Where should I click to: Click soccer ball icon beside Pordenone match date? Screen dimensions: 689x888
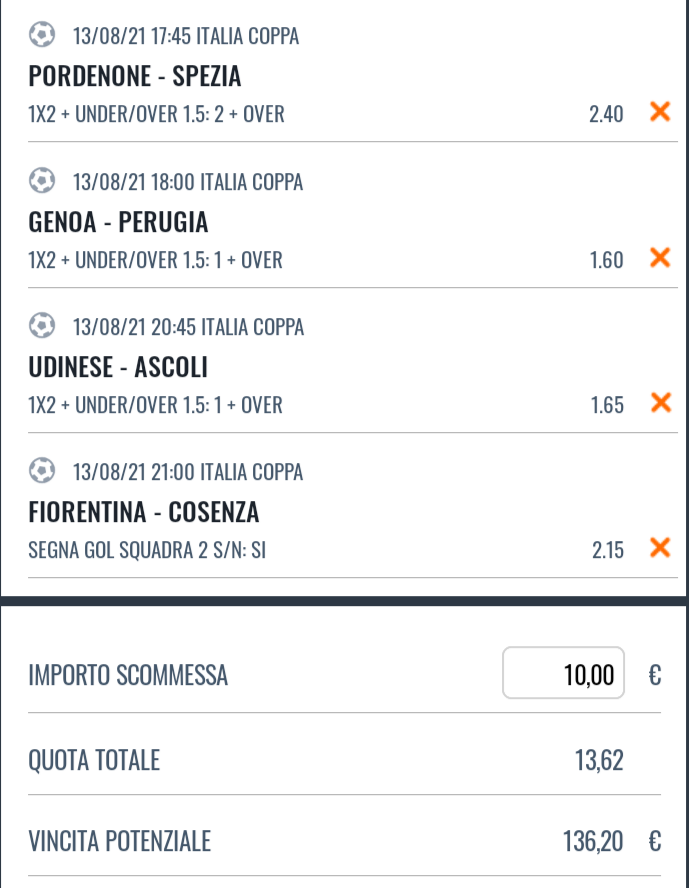pyautogui.click(x=42, y=36)
